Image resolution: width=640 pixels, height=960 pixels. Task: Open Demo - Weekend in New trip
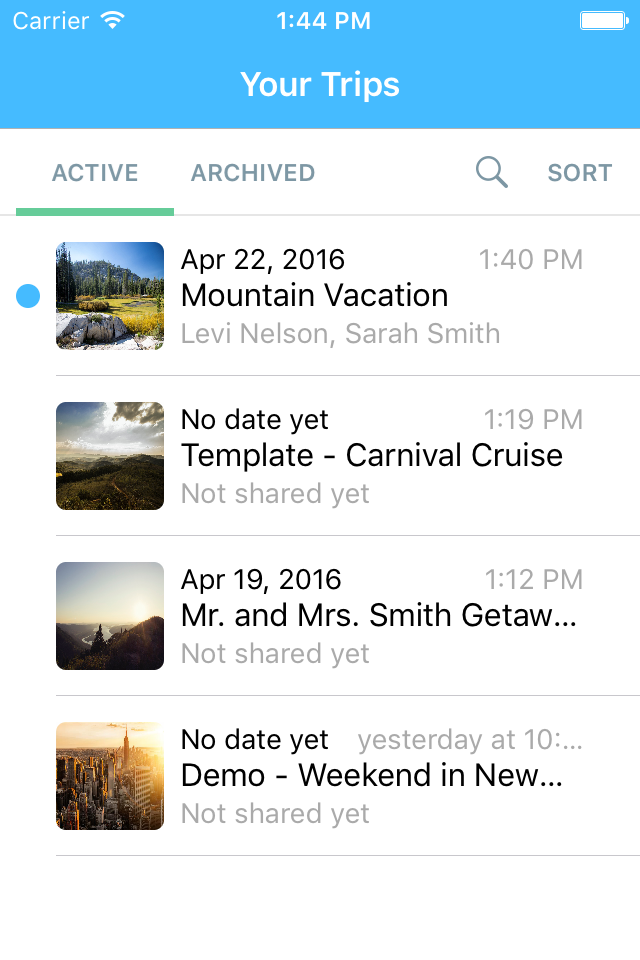(x=372, y=775)
